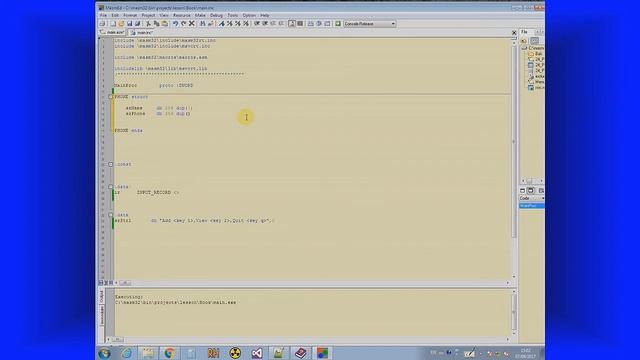Click the Find binoculars icon
The height and width of the screenshot is (360, 640).
[202, 24]
